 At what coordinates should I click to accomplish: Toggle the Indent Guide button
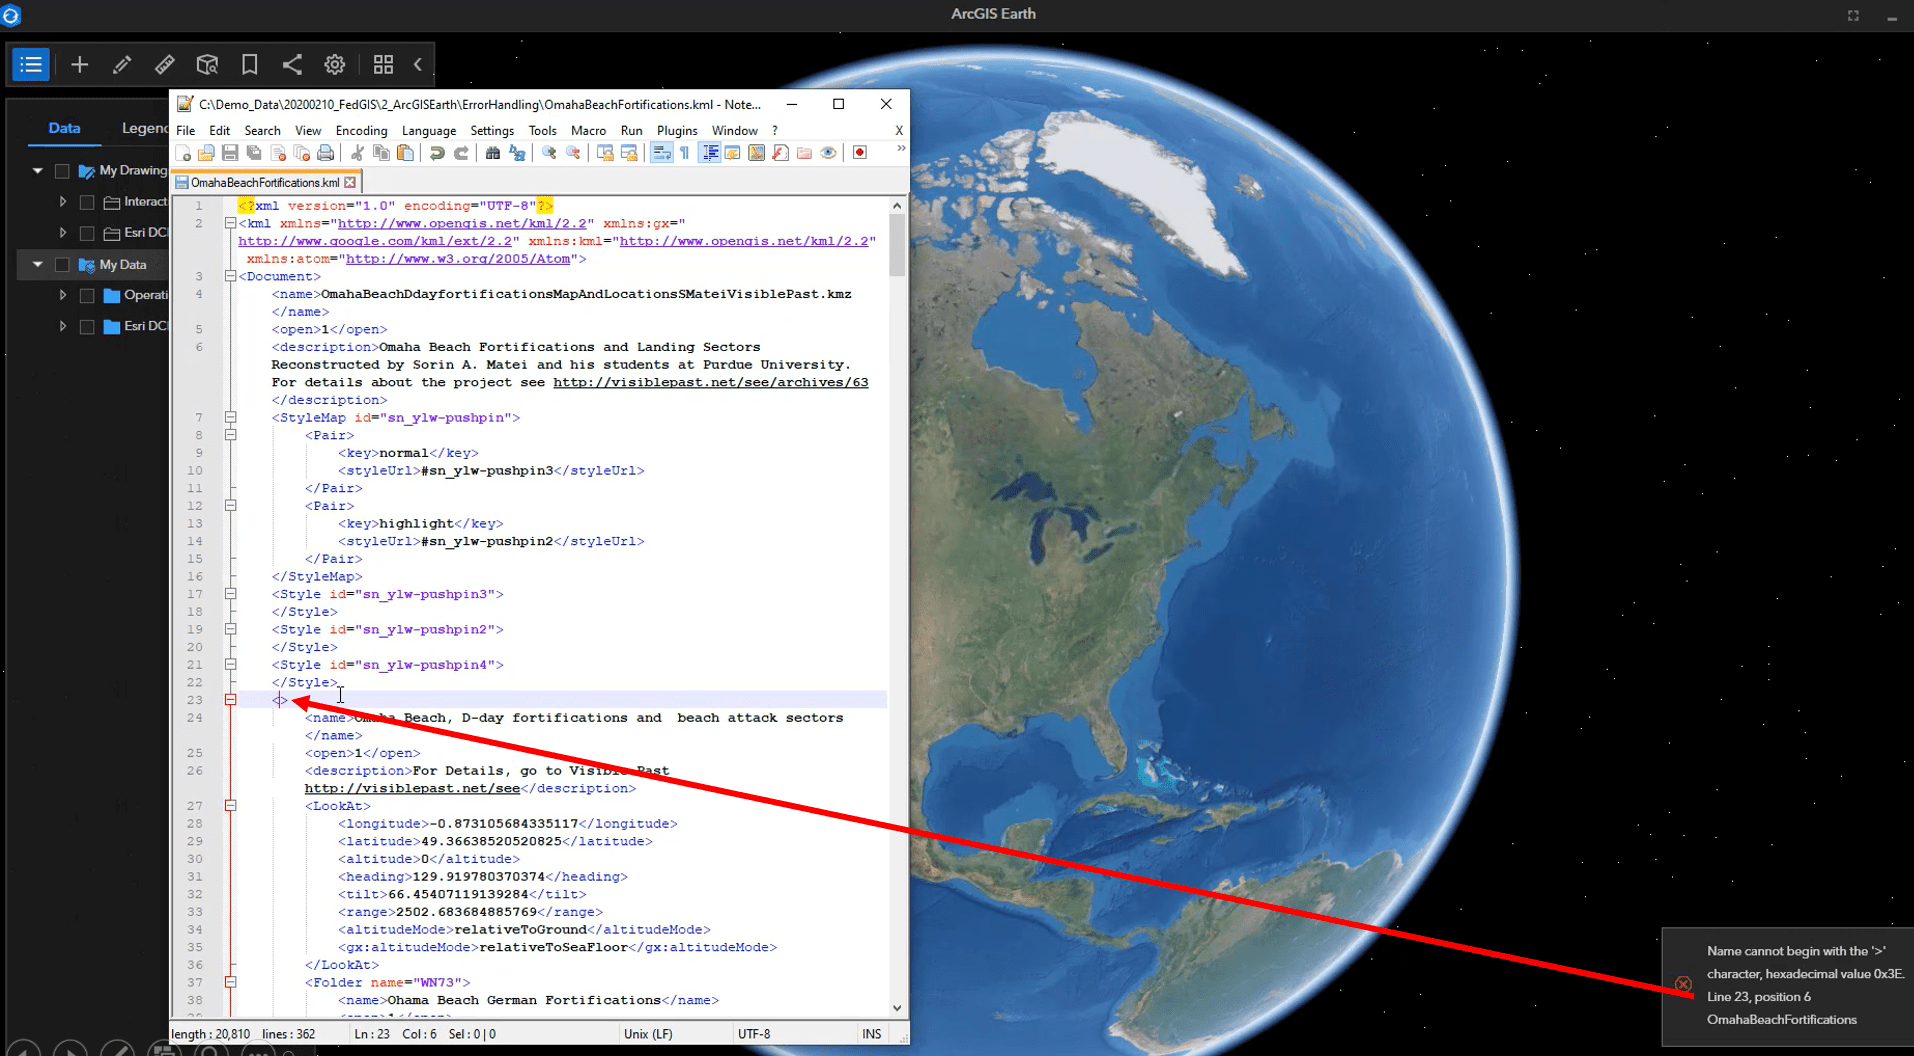coord(710,153)
